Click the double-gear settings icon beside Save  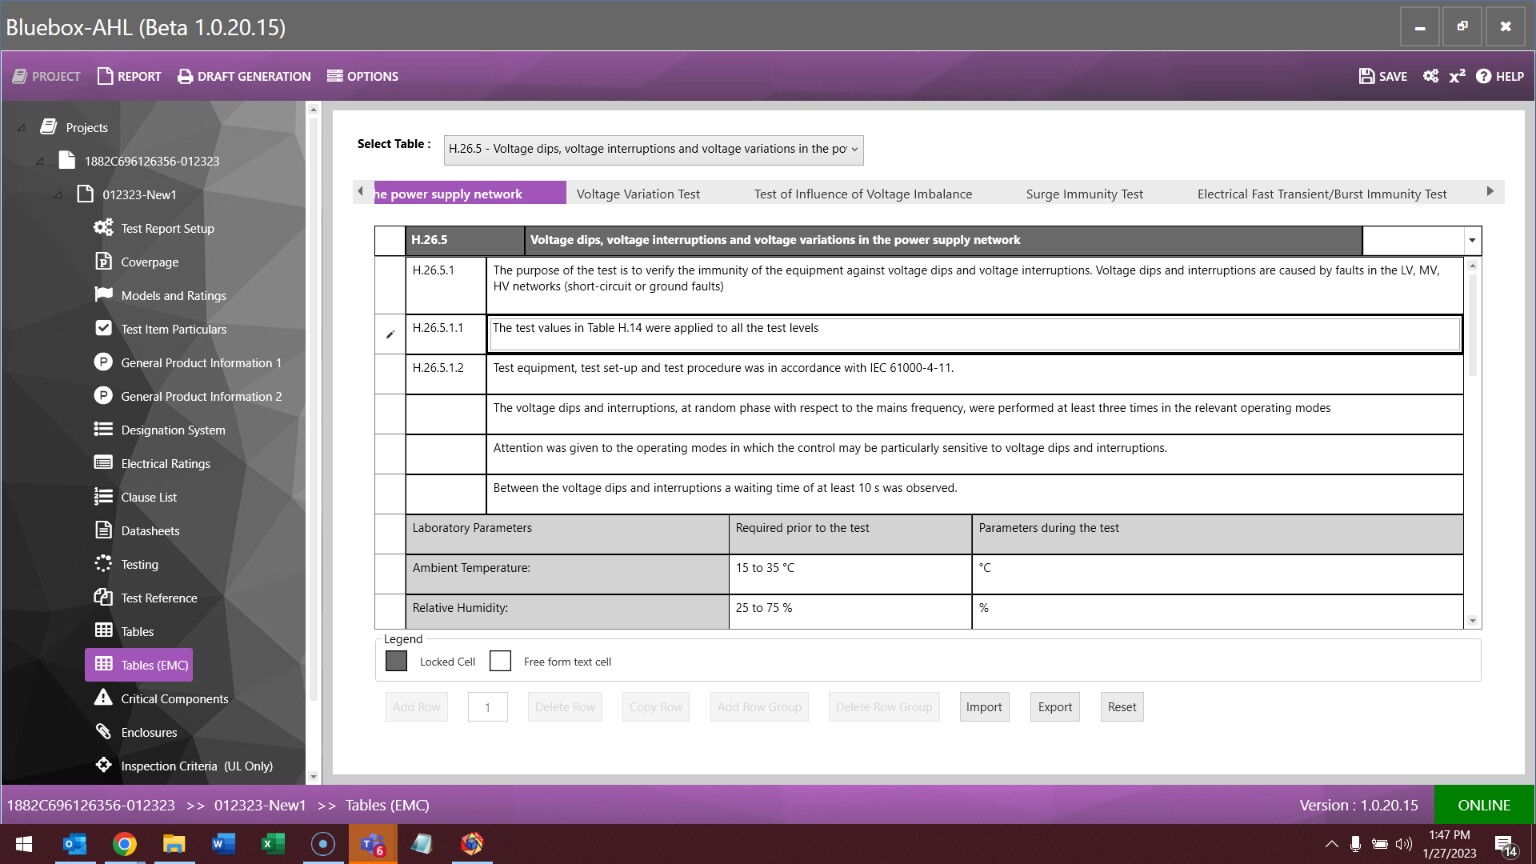pyautogui.click(x=1431, y=76)
